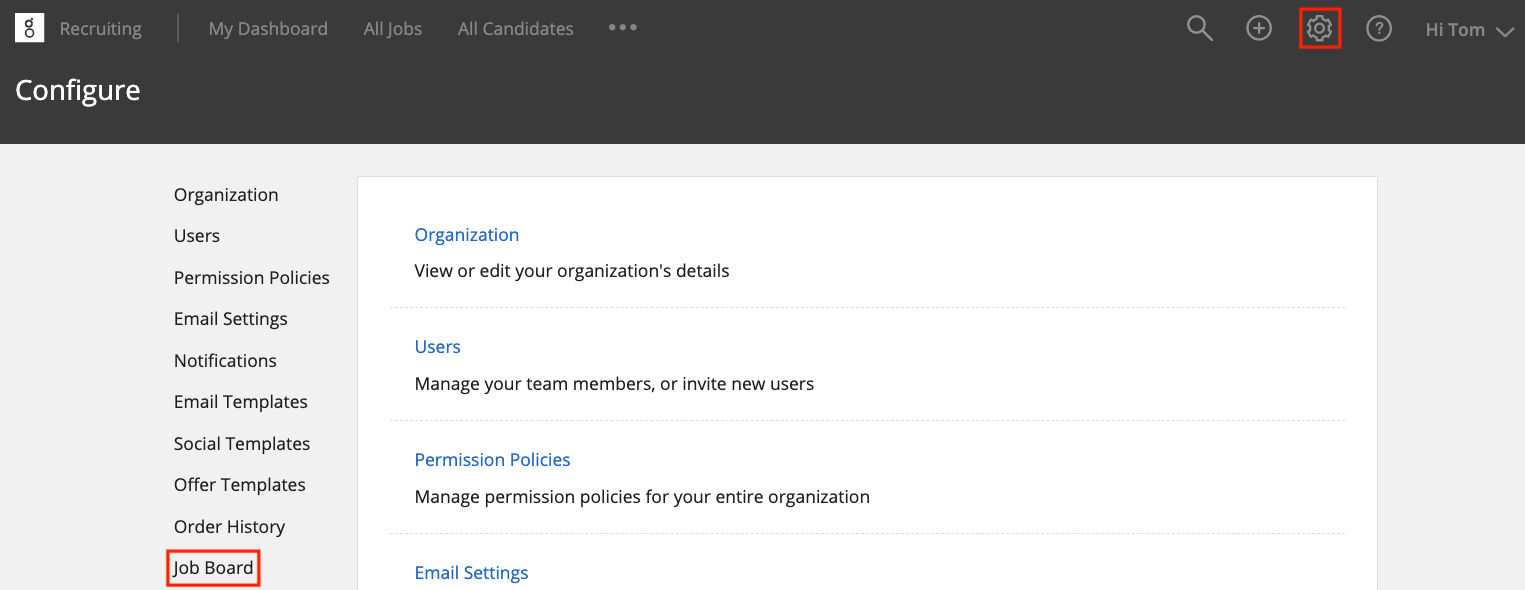Viewport: 1525px width, 590px height.
Task: Open All Candidates in top navigation
Action: pos(516,29)
